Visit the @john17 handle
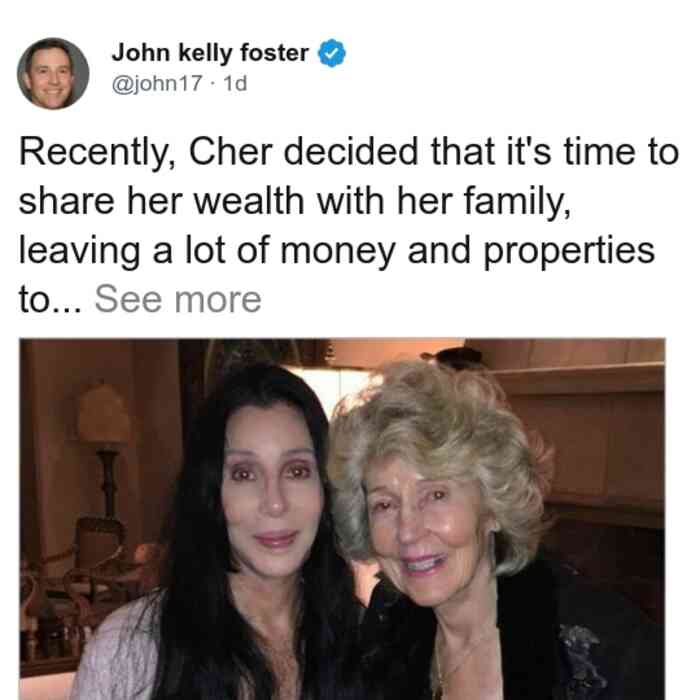Viewport: 700px width, 700px height. coord(157,83)
